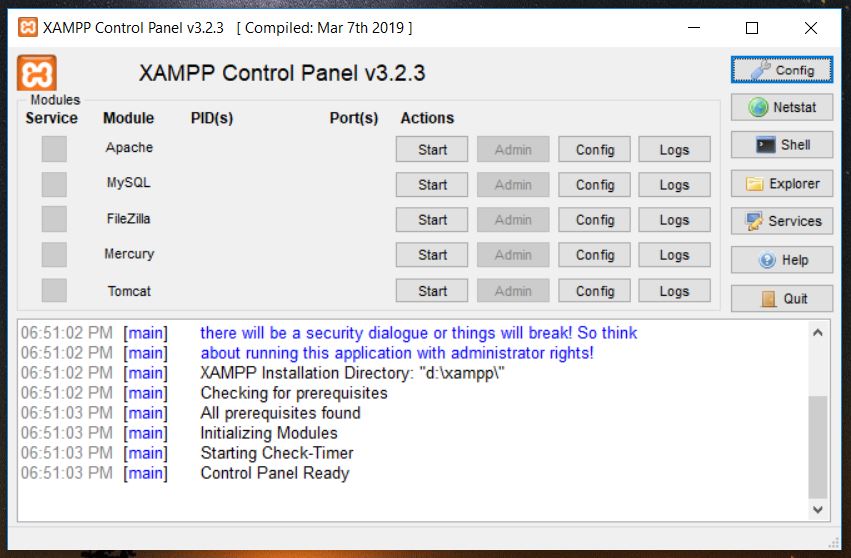Click the 'All prerequisites found' log entry
The width and height of the screenshot is (851, 558).
280,413
